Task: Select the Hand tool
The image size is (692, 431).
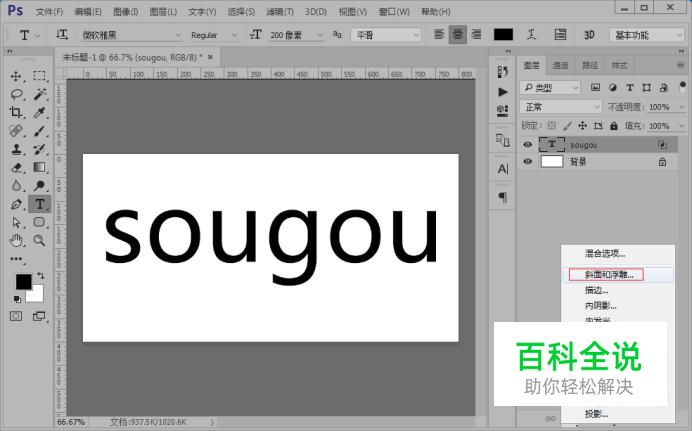Action: [16, 240]
